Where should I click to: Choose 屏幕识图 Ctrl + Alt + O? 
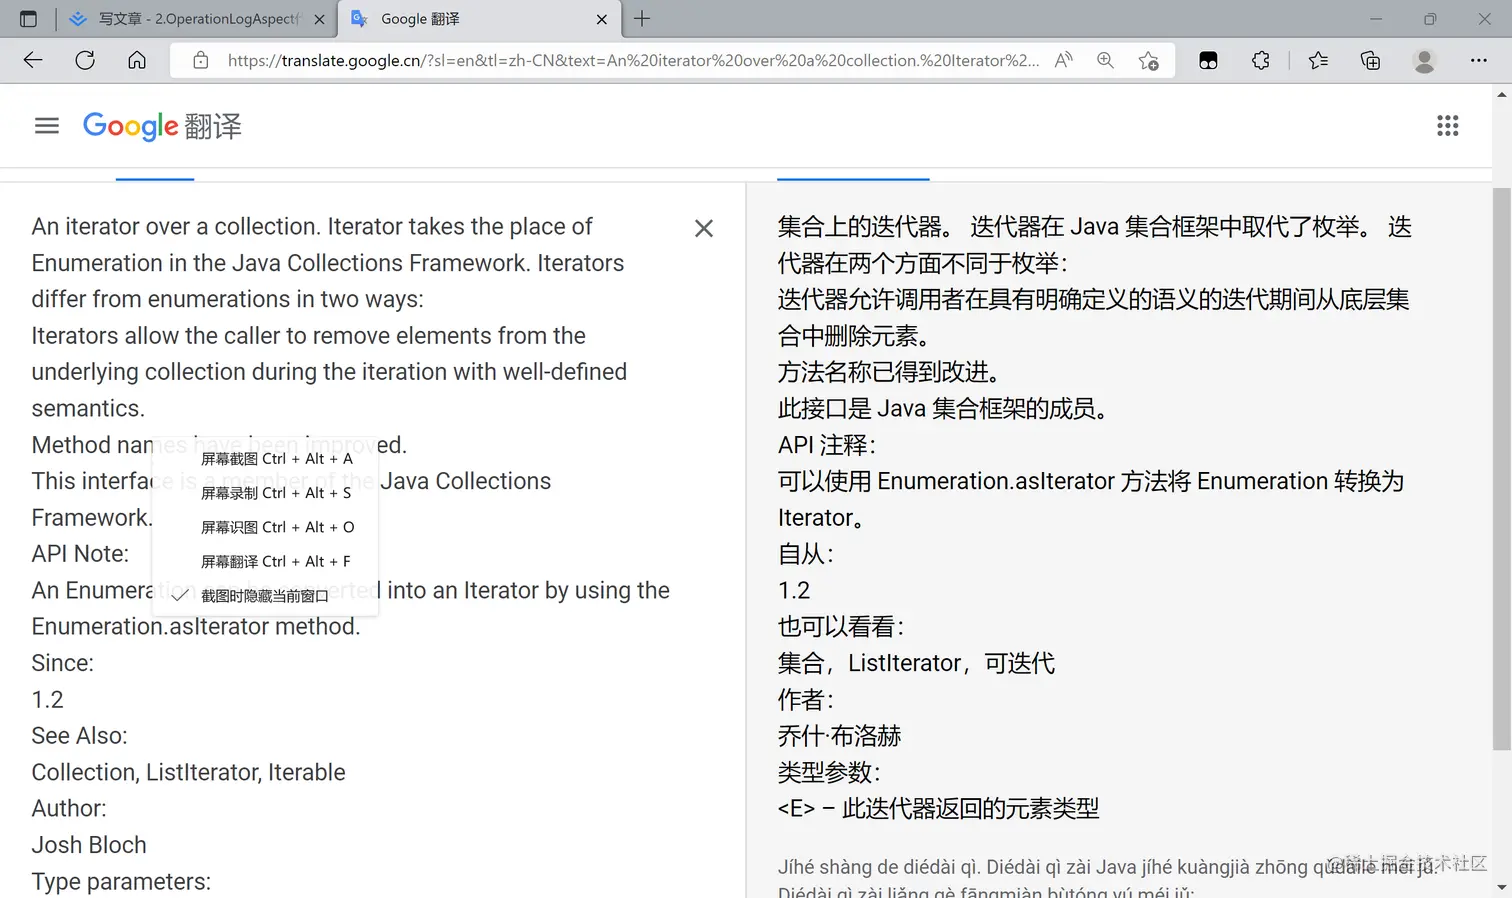(x=265, y=527)
